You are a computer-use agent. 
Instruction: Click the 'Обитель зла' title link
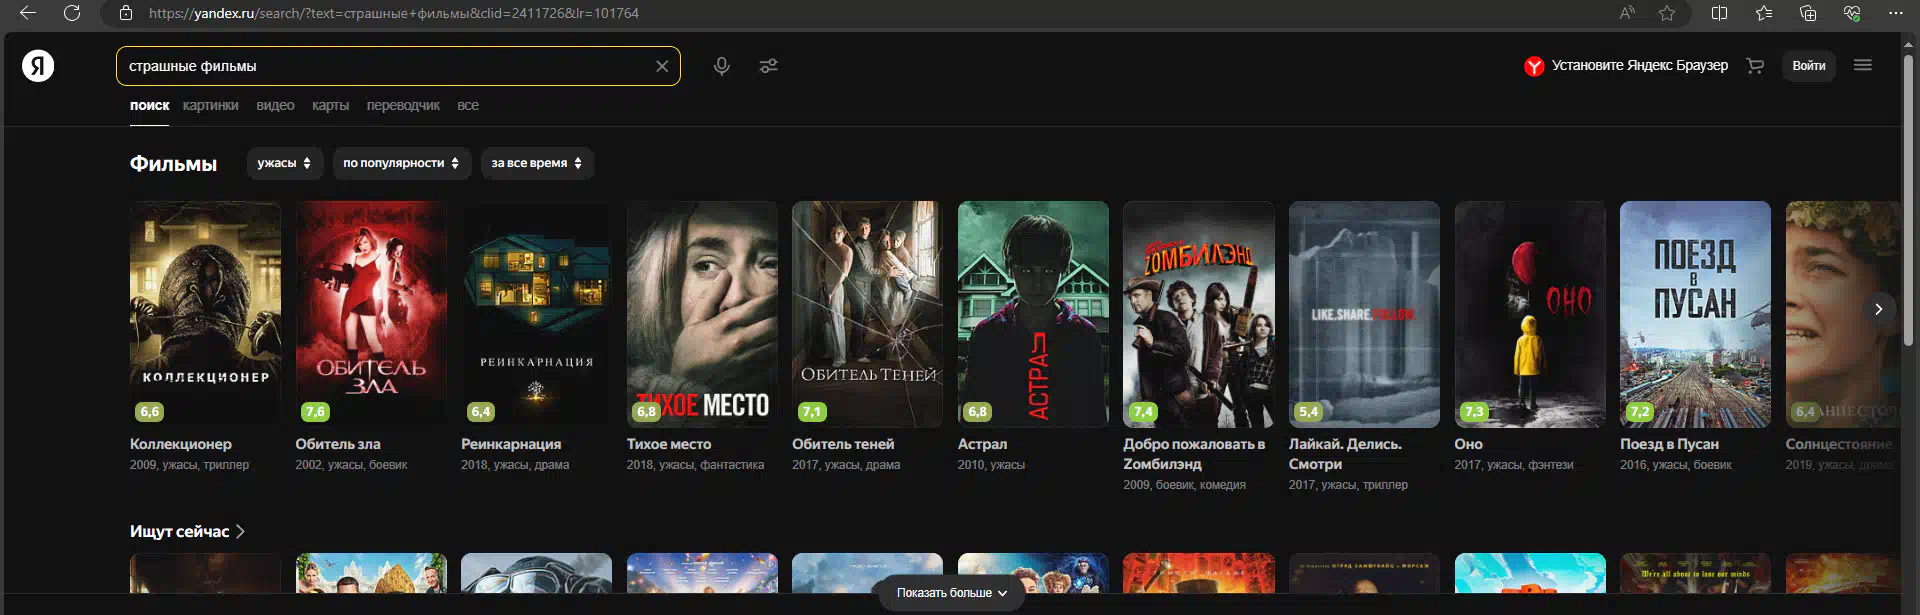click(x=338, y=444)
